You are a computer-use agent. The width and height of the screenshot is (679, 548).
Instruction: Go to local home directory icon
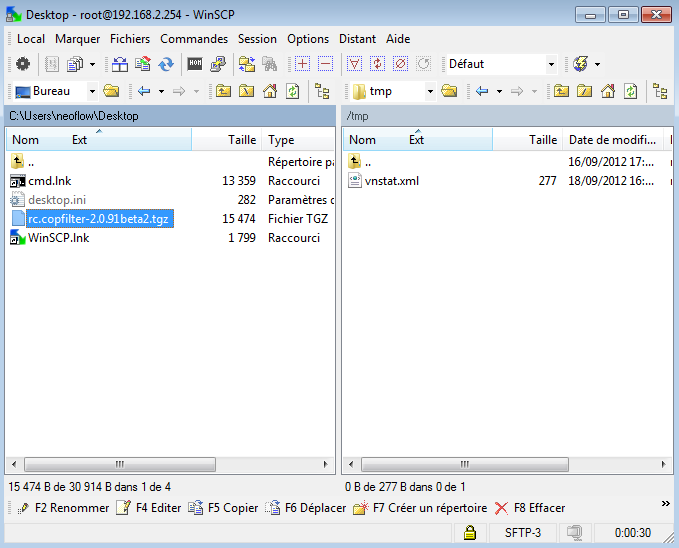coord(270,91)
